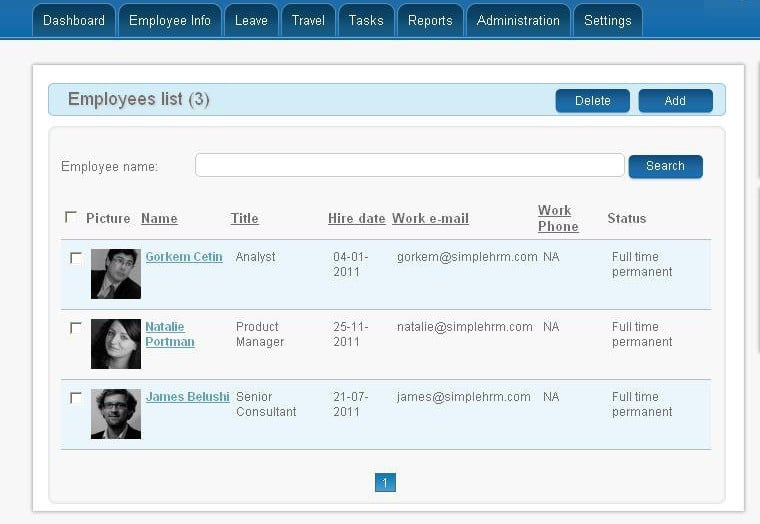The width and height of the screenshot is (760, 524).
Task: Check the box for Natalie Portman
Action: [76, 328]
